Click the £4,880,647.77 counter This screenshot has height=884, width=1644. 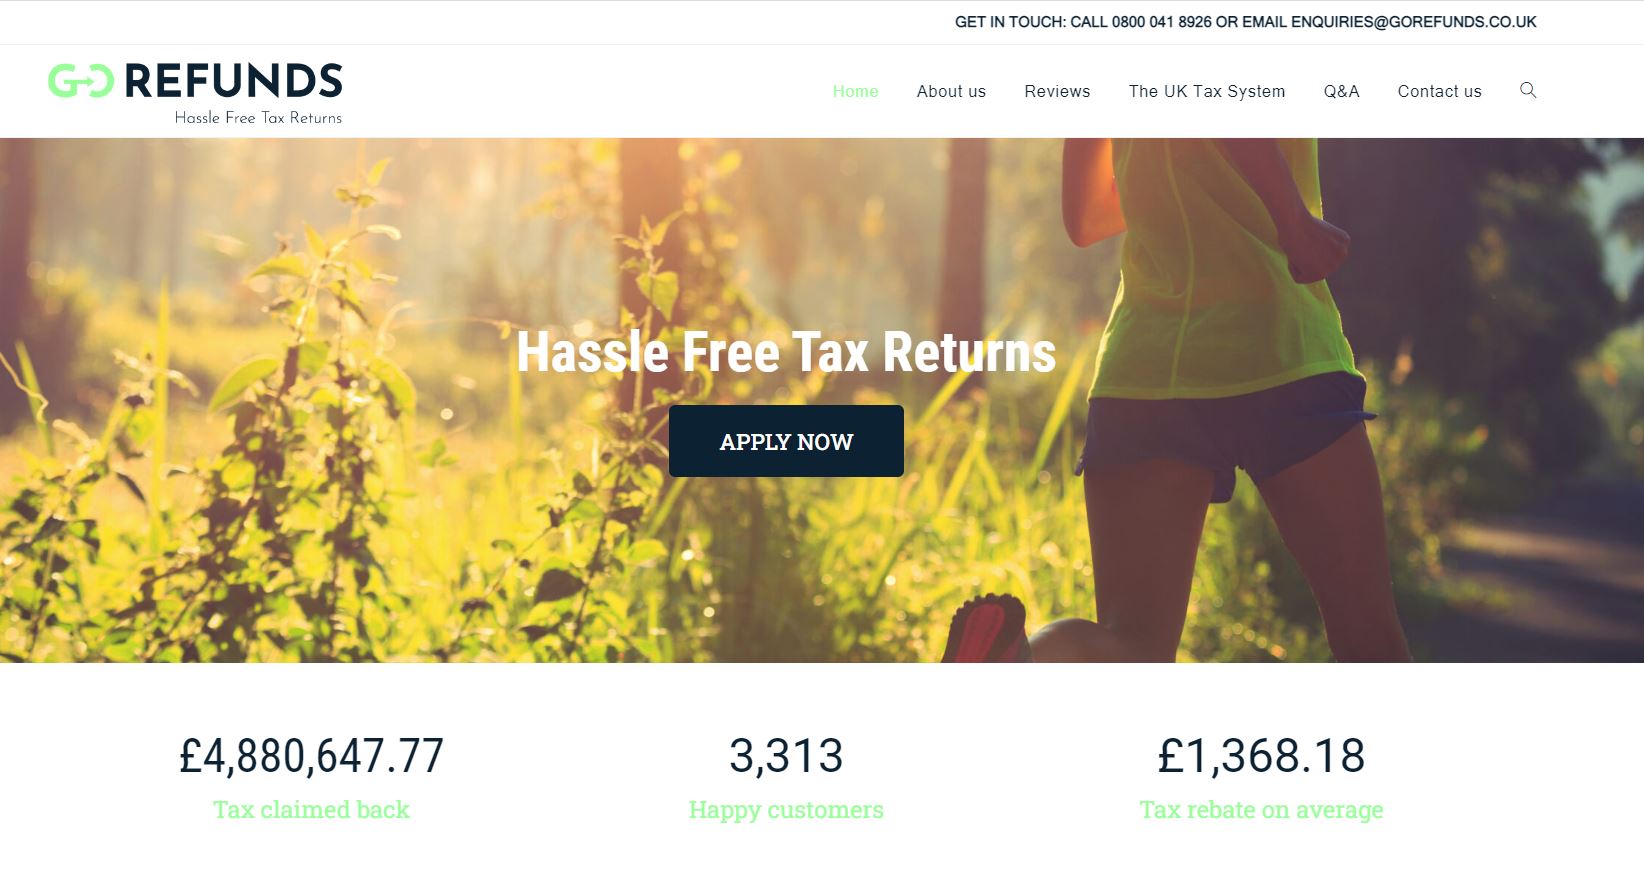coord(311,756)
